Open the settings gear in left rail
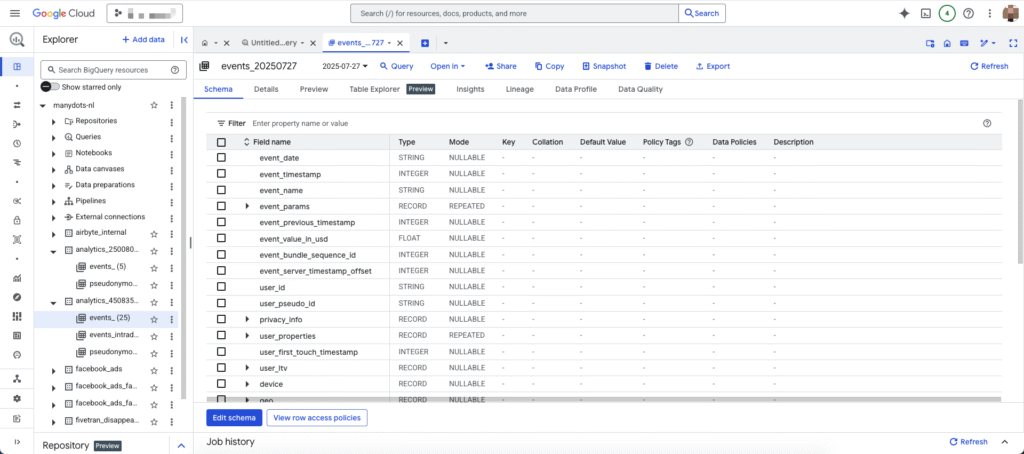 pos(17,398)
